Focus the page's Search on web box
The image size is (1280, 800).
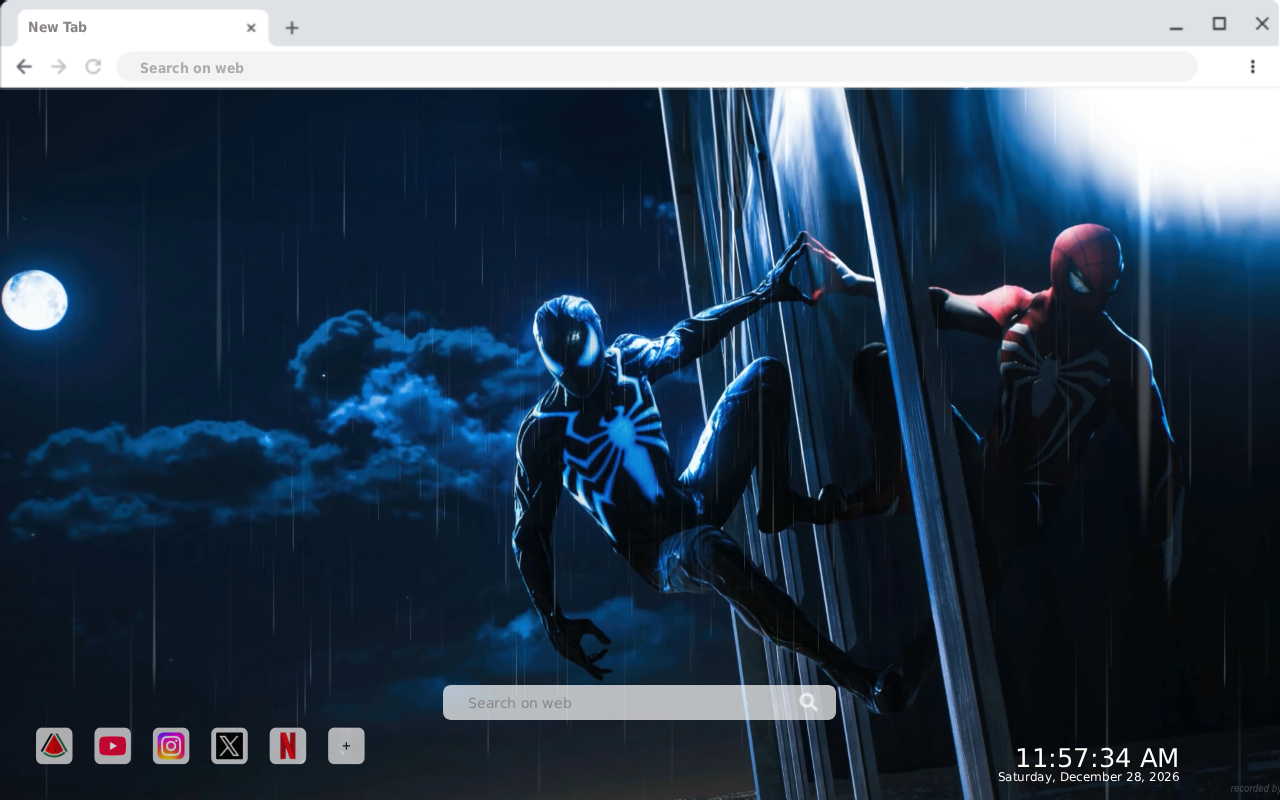[x=639, y=703]
